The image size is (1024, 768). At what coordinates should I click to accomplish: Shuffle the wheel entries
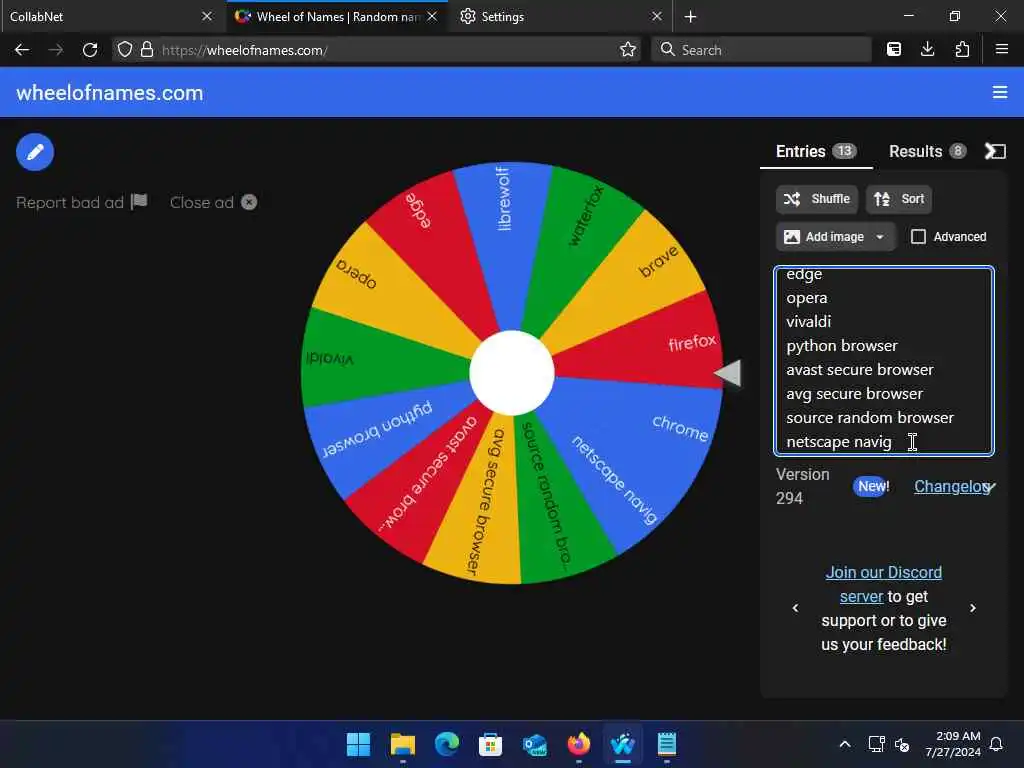tap(817, 199)
